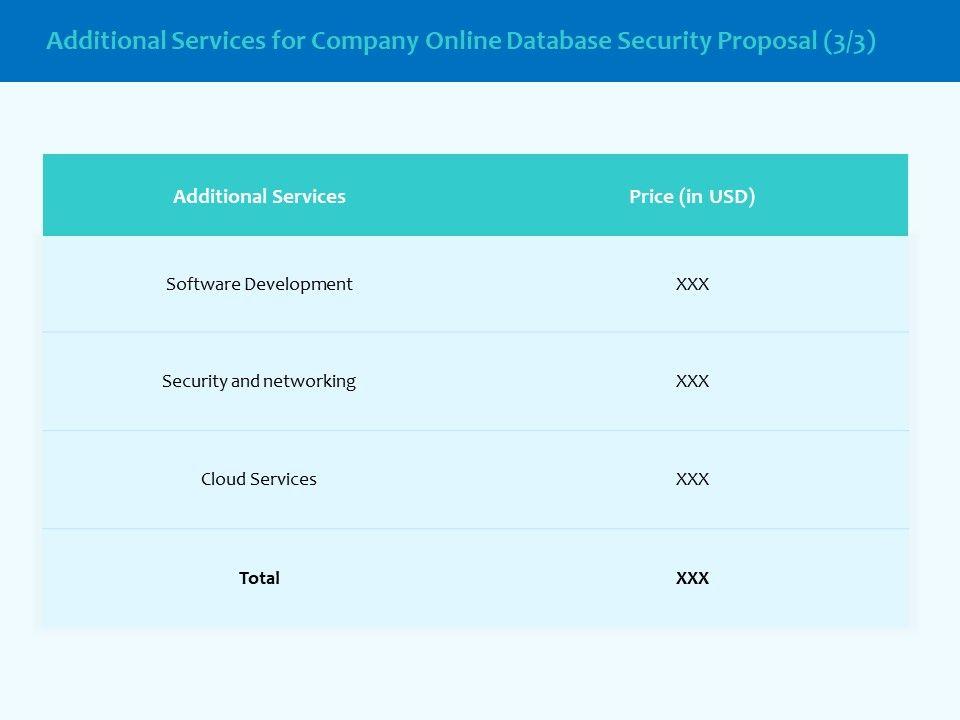Click the bold XXX total price
This screenshot has height=720, width=960.
tap(692, 578)
